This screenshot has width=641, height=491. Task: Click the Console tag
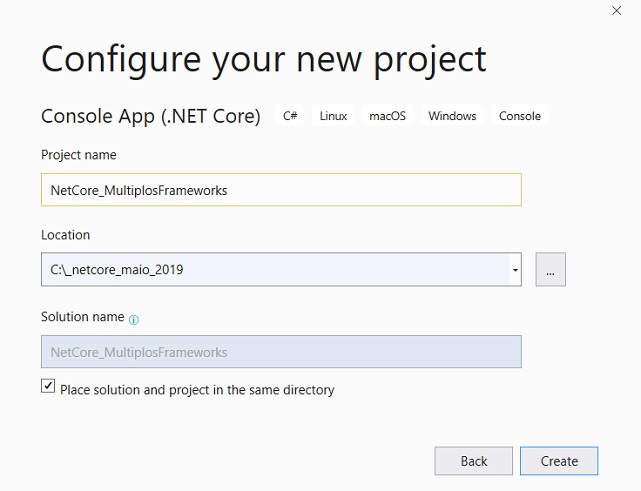coord(520,116)
